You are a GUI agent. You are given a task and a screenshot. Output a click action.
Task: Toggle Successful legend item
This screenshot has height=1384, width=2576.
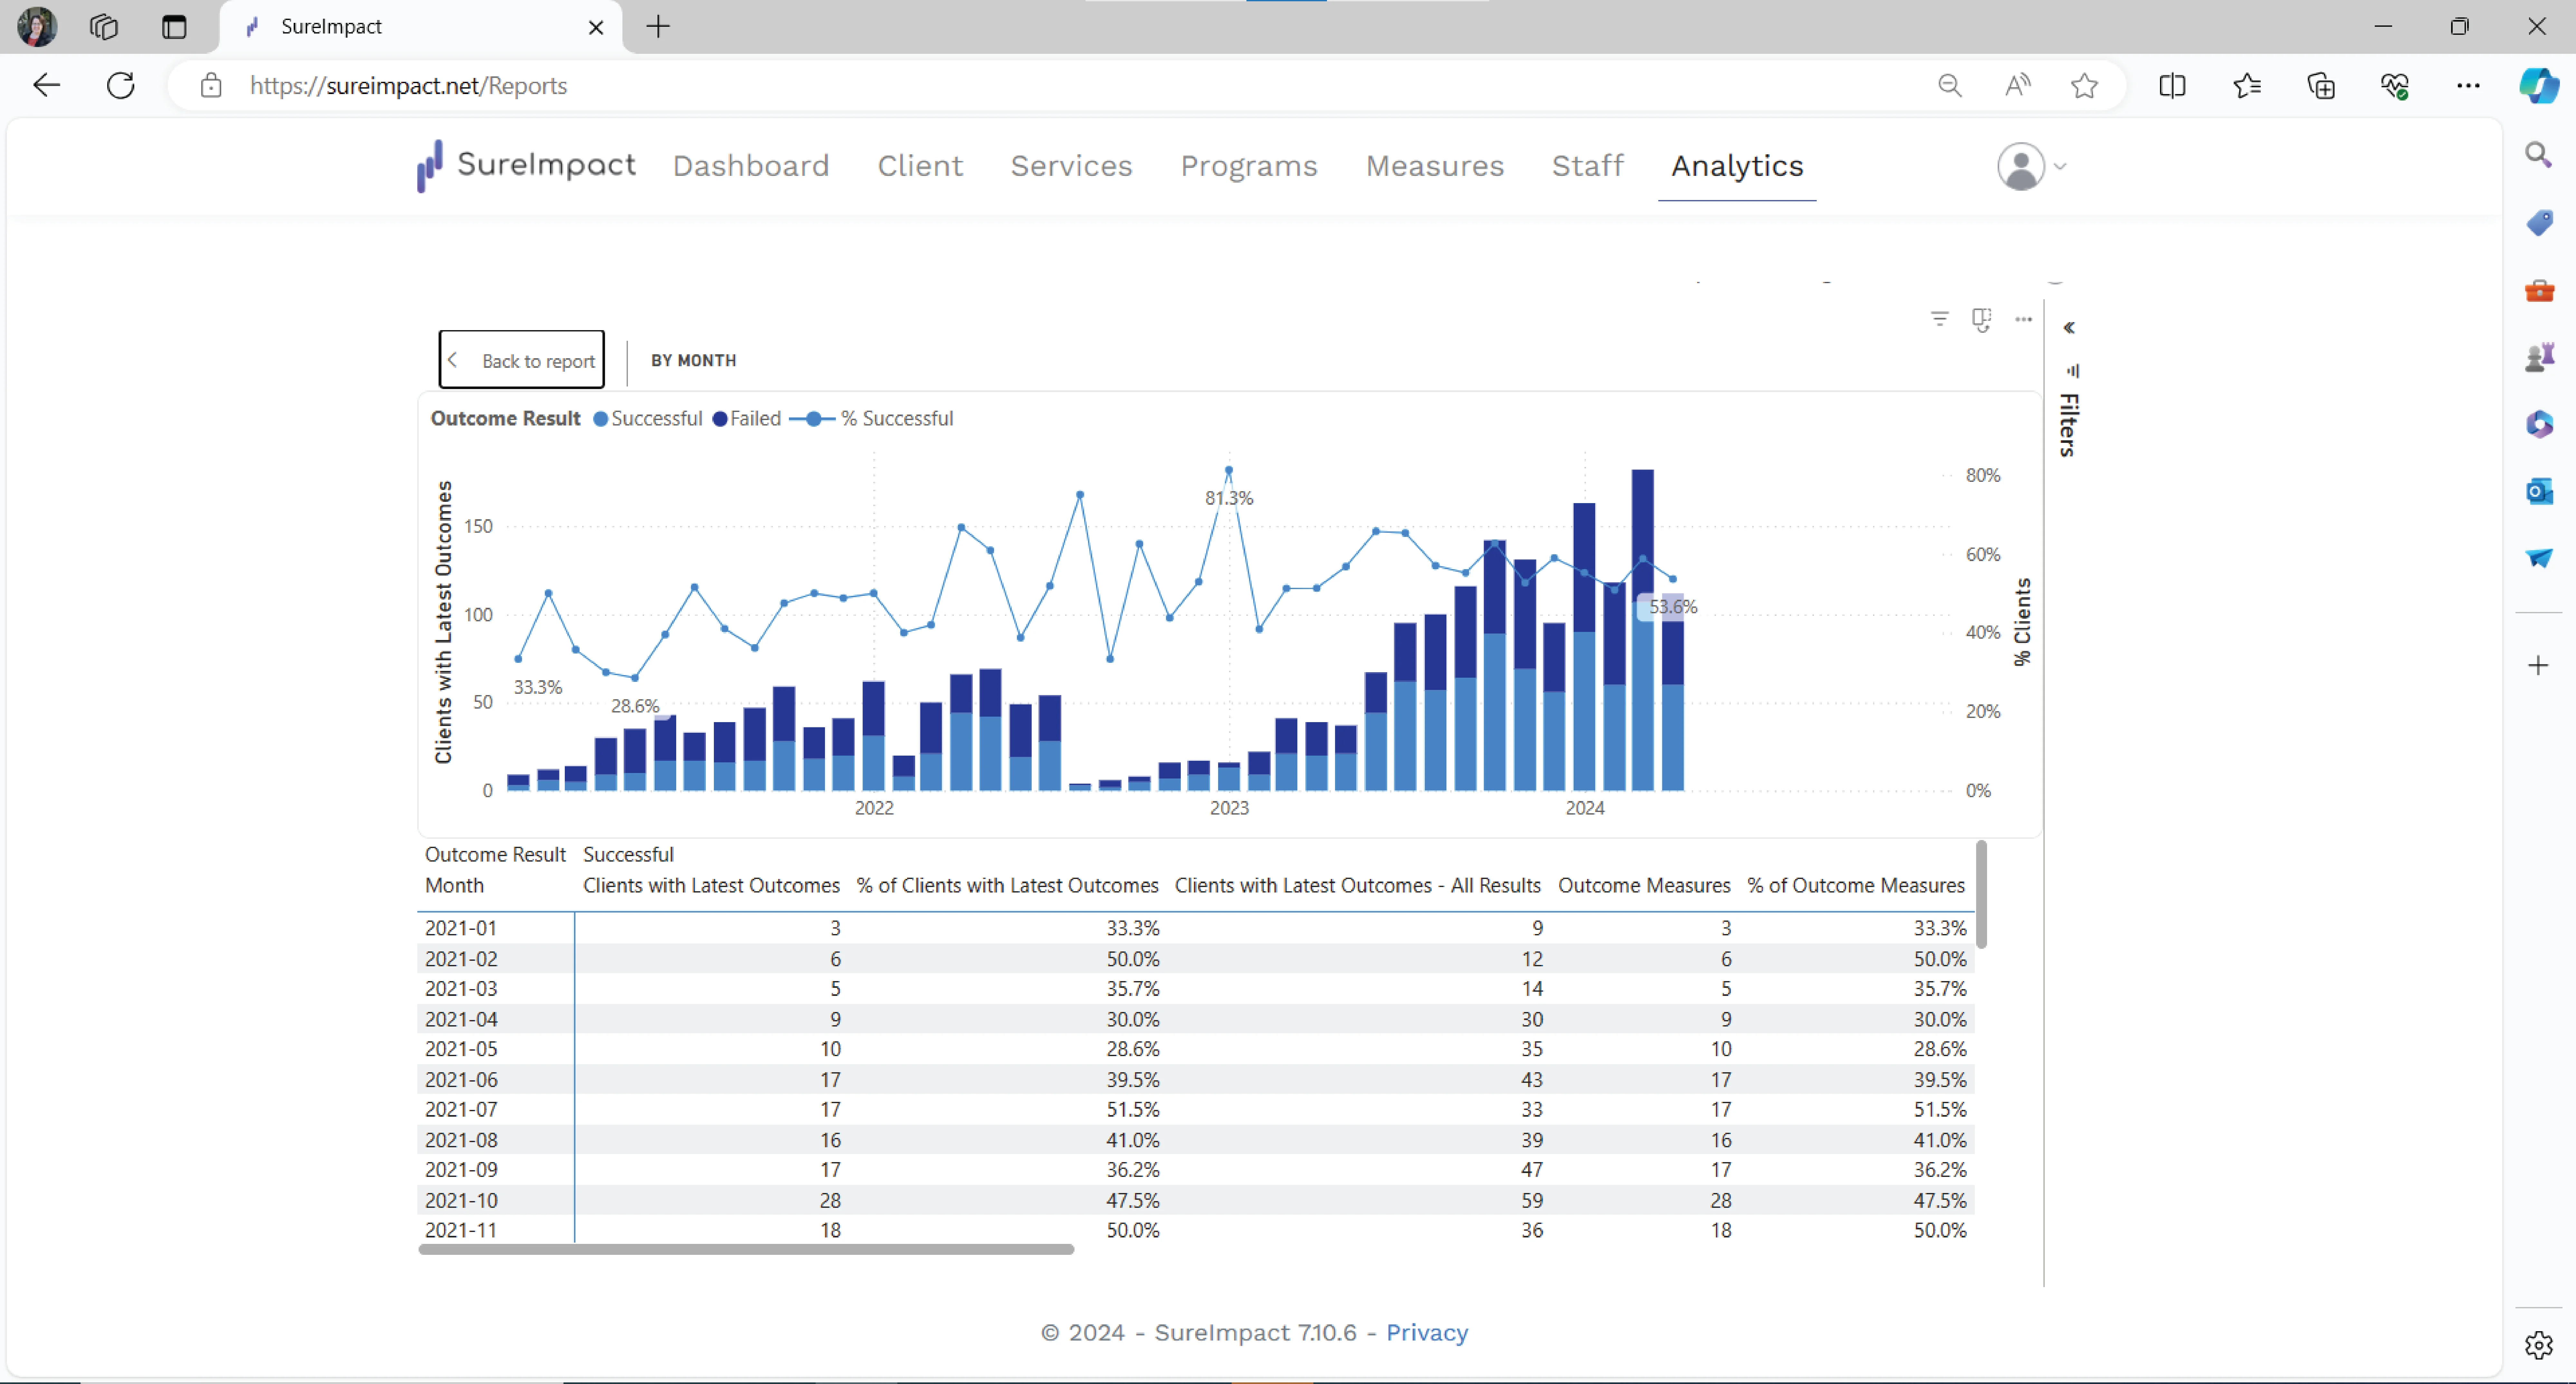pos(648,419)
